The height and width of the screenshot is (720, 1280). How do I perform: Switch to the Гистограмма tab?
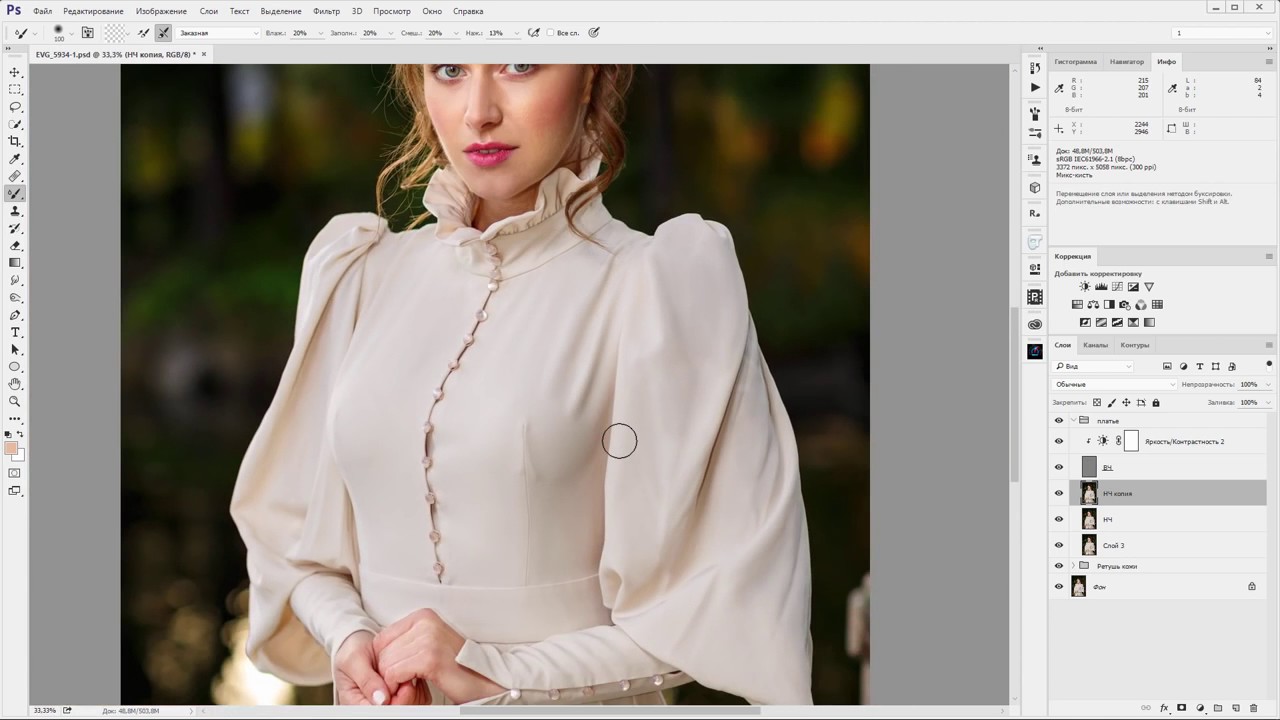[x=1075, y=62]
